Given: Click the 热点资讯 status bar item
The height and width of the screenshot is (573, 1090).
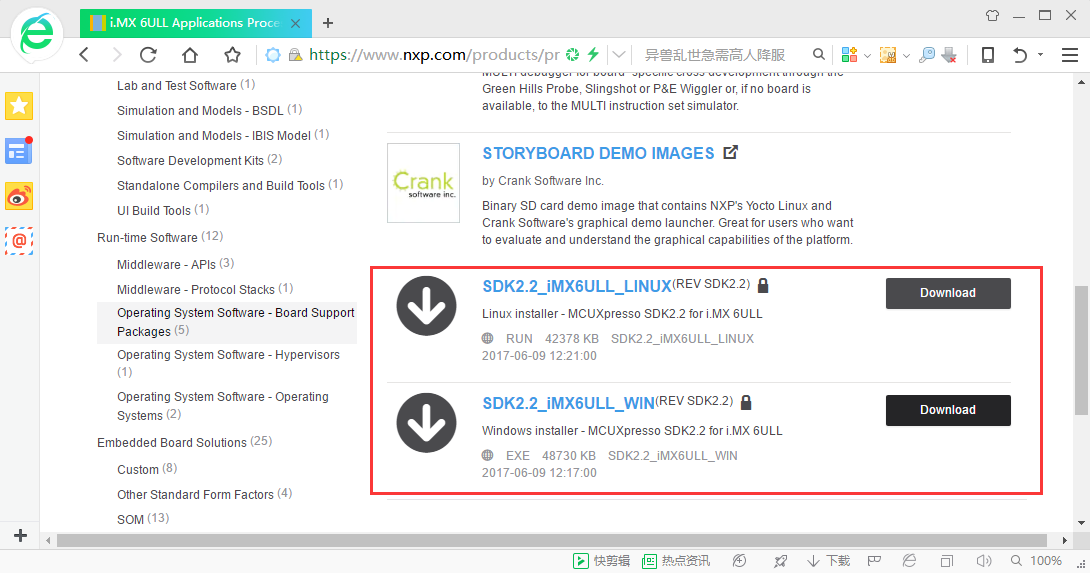Looking at the screenshot, I should point(676,560).
